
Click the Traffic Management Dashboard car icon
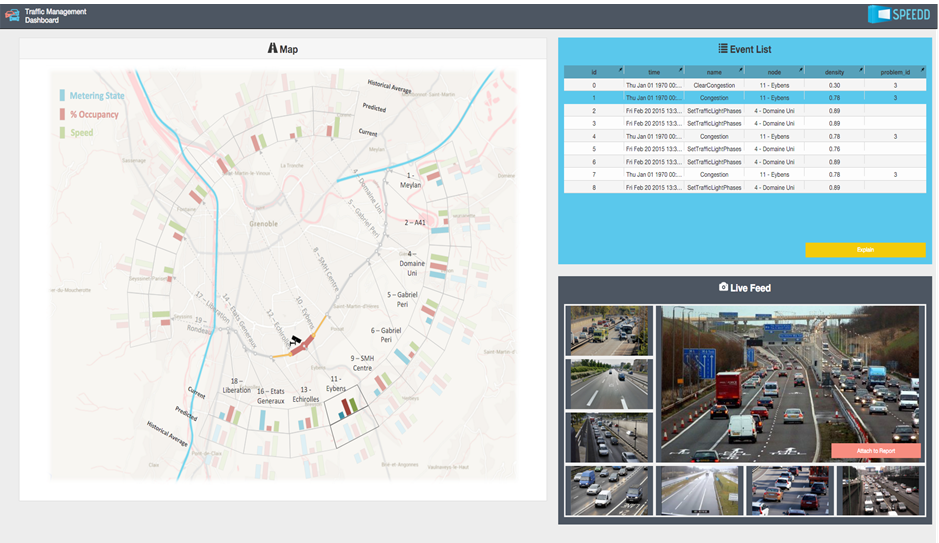pyautogui.click(x=12, y=16)
